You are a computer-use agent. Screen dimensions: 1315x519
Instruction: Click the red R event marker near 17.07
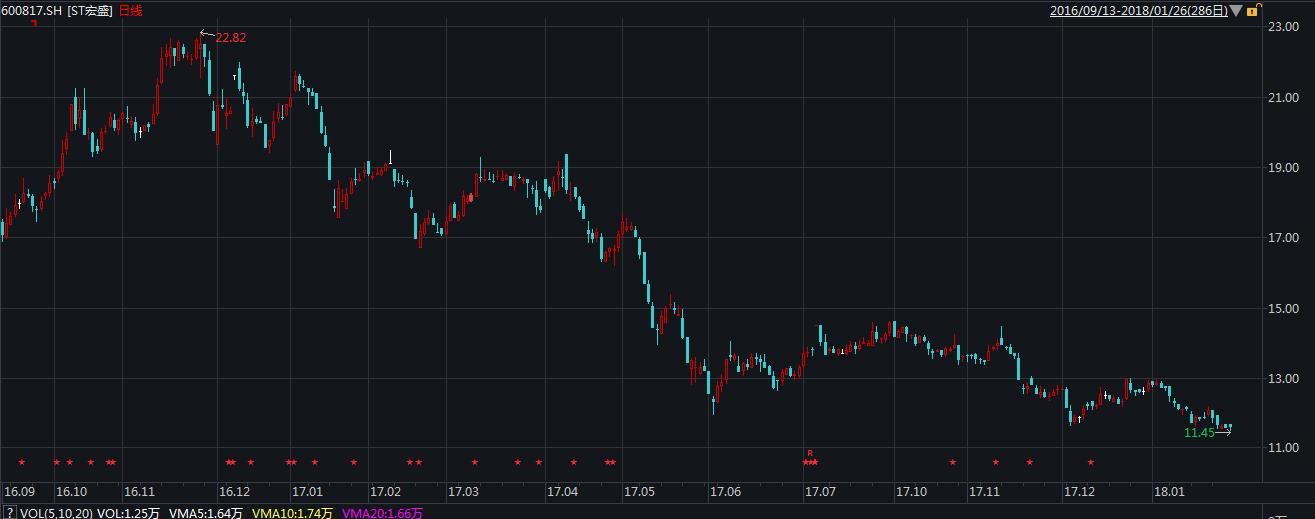[x=810, y=453]
